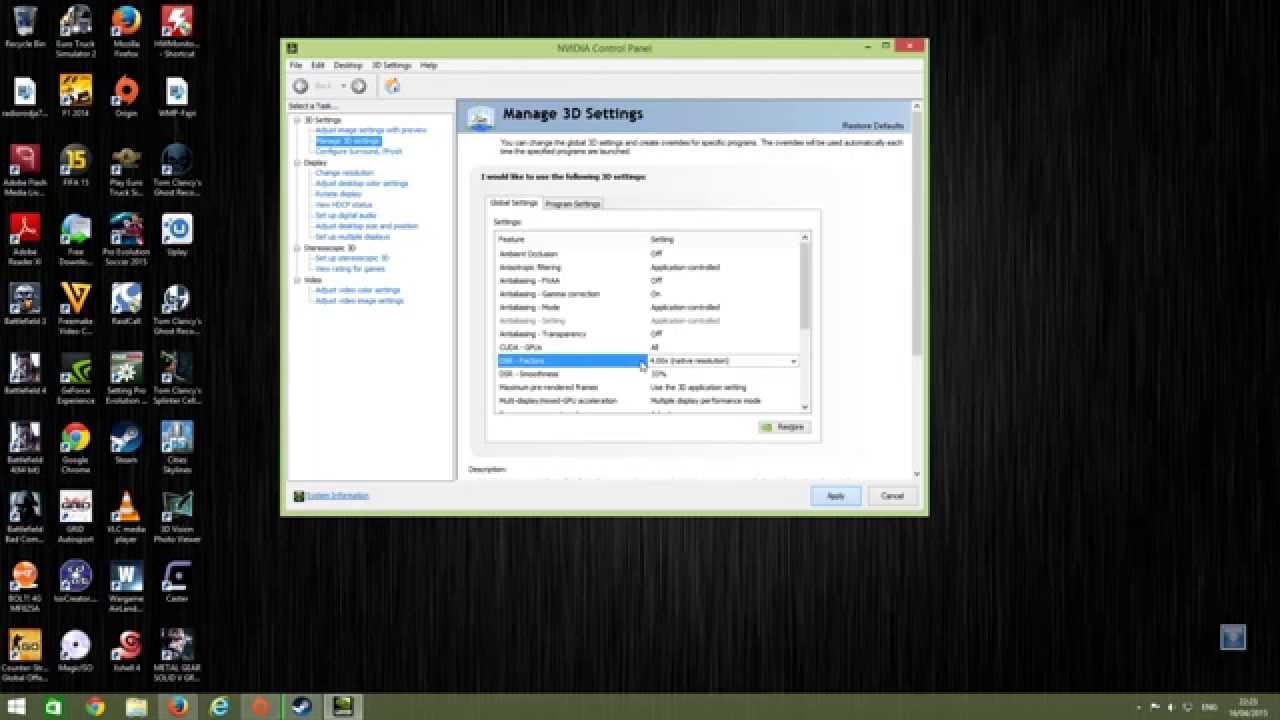The width and height of the screenshot is (1280, 720).
Task: Launch RaidCall desktop shortcut
Action: click(x=126, y=304)
